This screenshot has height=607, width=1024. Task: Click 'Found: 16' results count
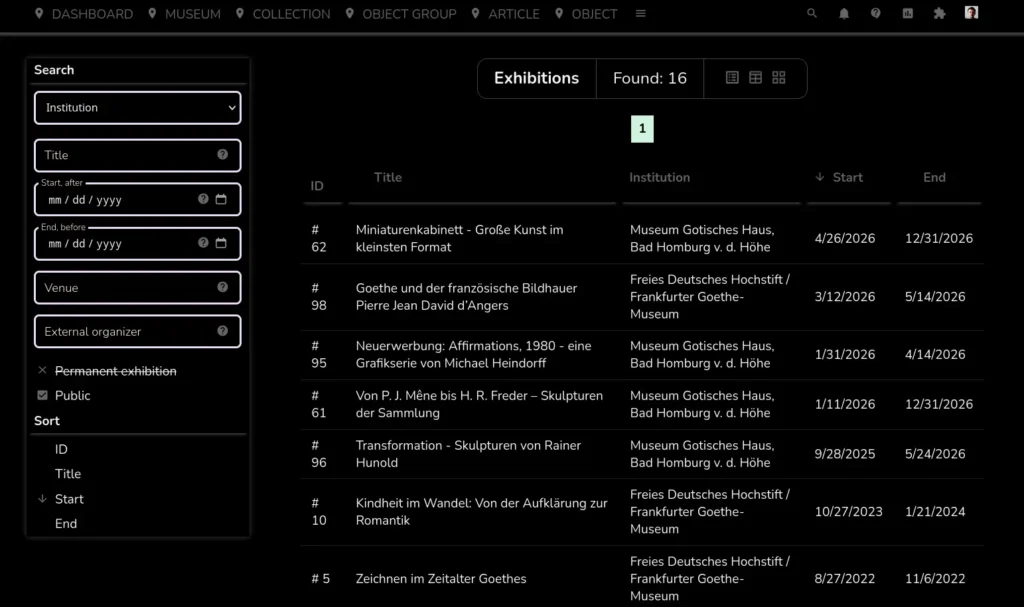click(650, 78)
